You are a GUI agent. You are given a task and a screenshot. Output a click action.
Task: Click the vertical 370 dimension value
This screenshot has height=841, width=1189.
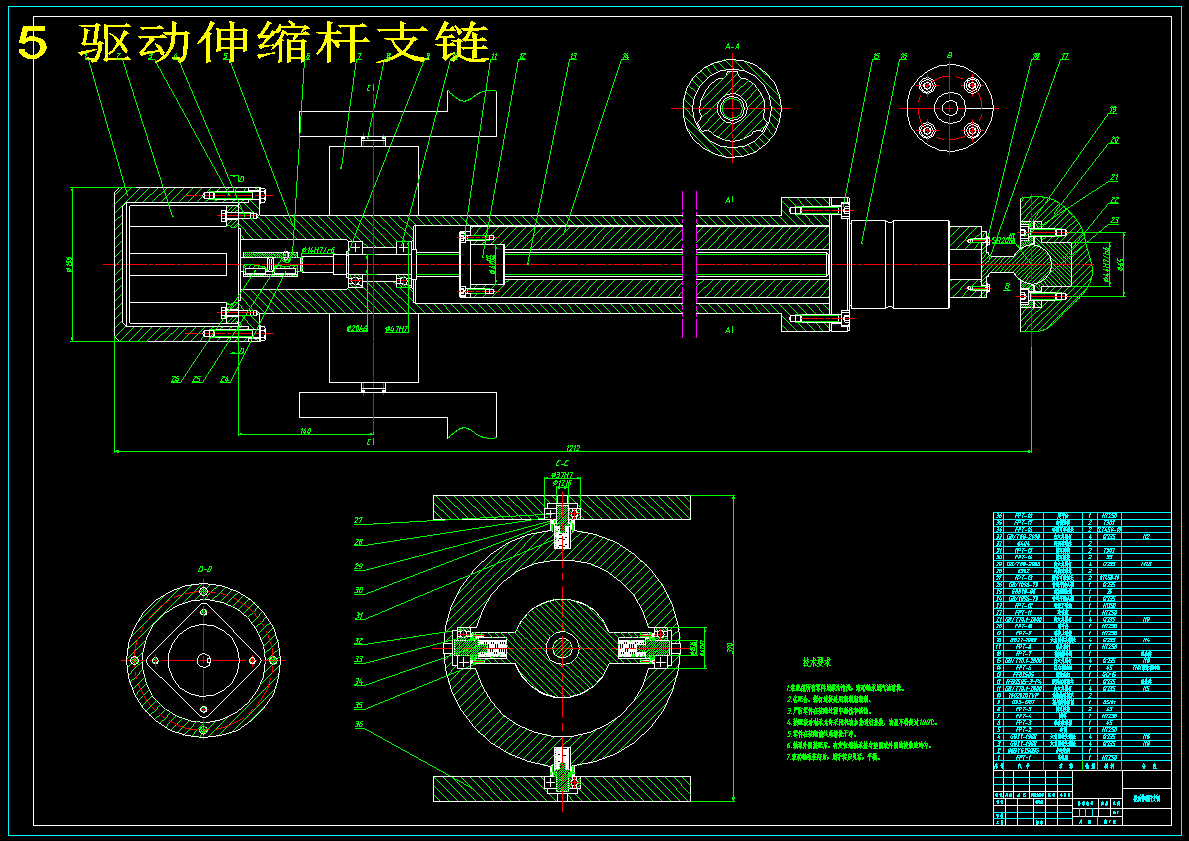coord(730,648)
